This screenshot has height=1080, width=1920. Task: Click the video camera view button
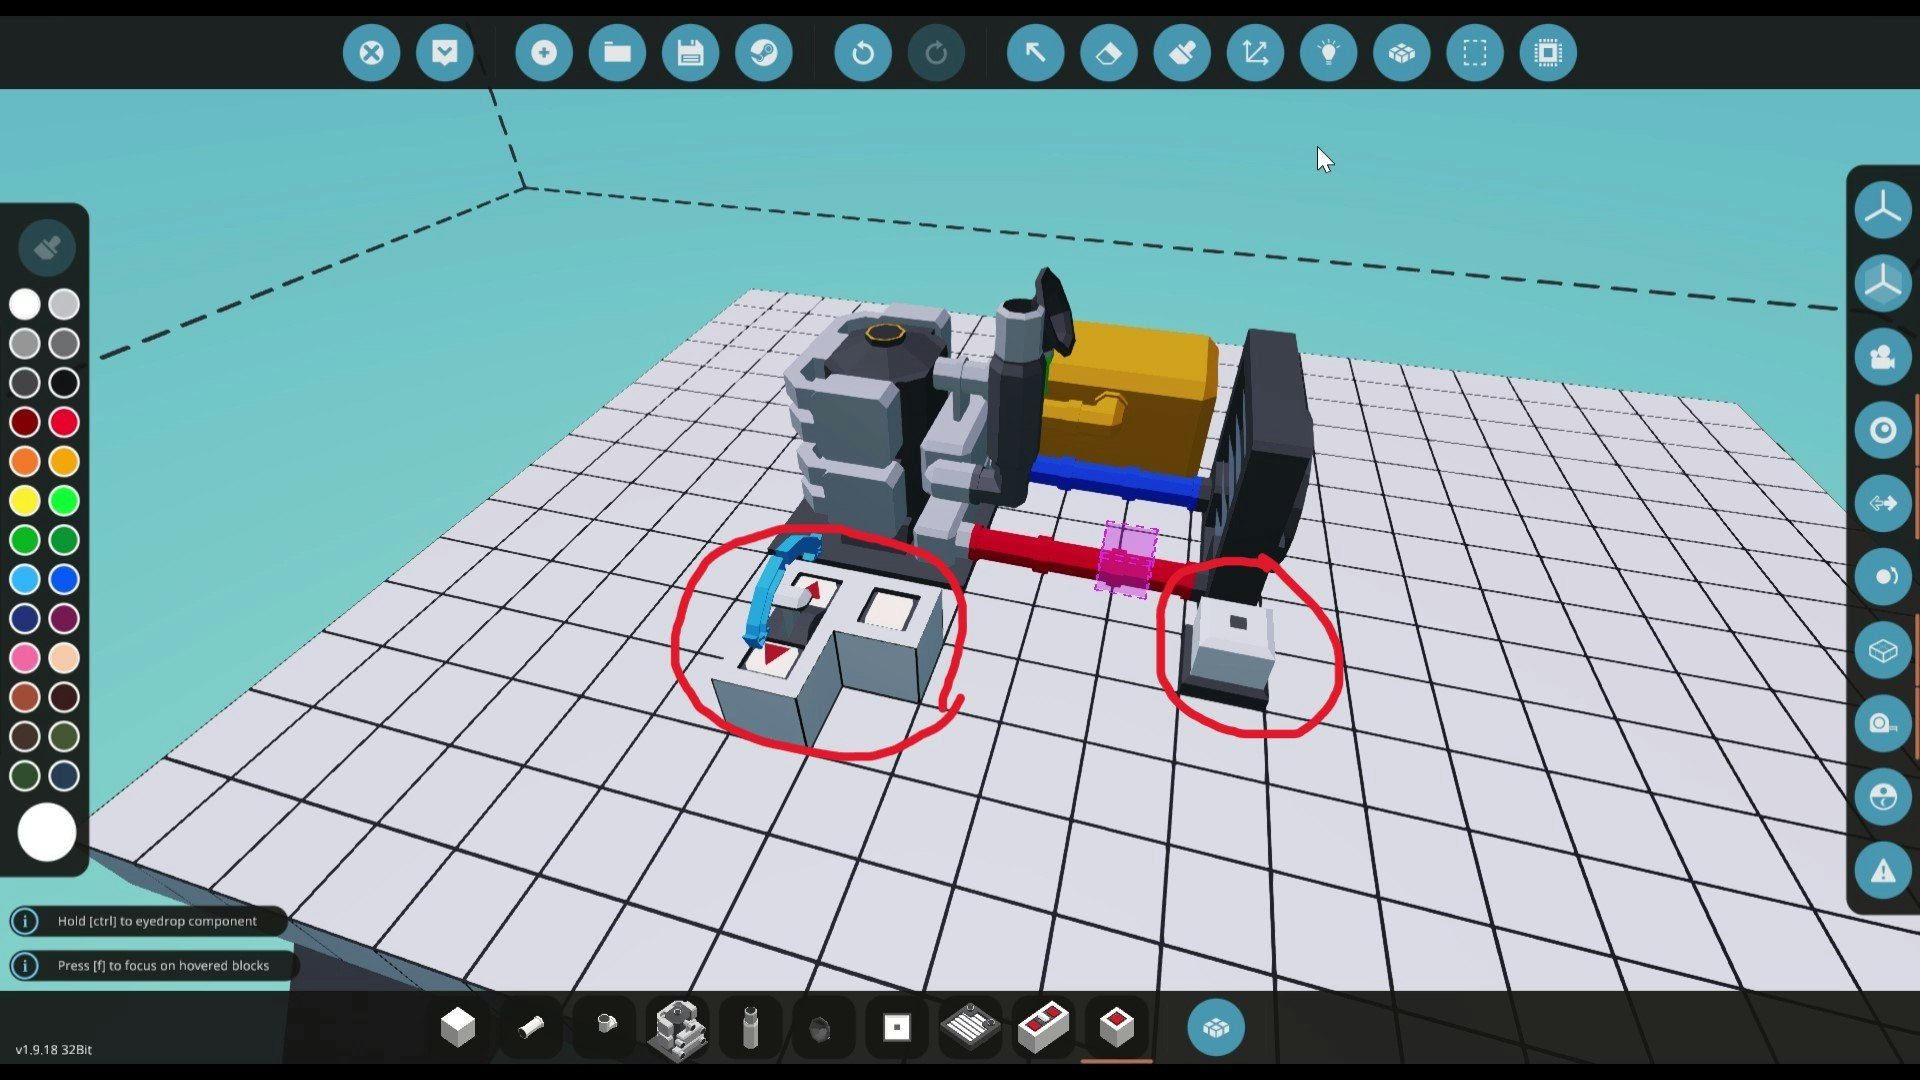tap(1883, 357)
